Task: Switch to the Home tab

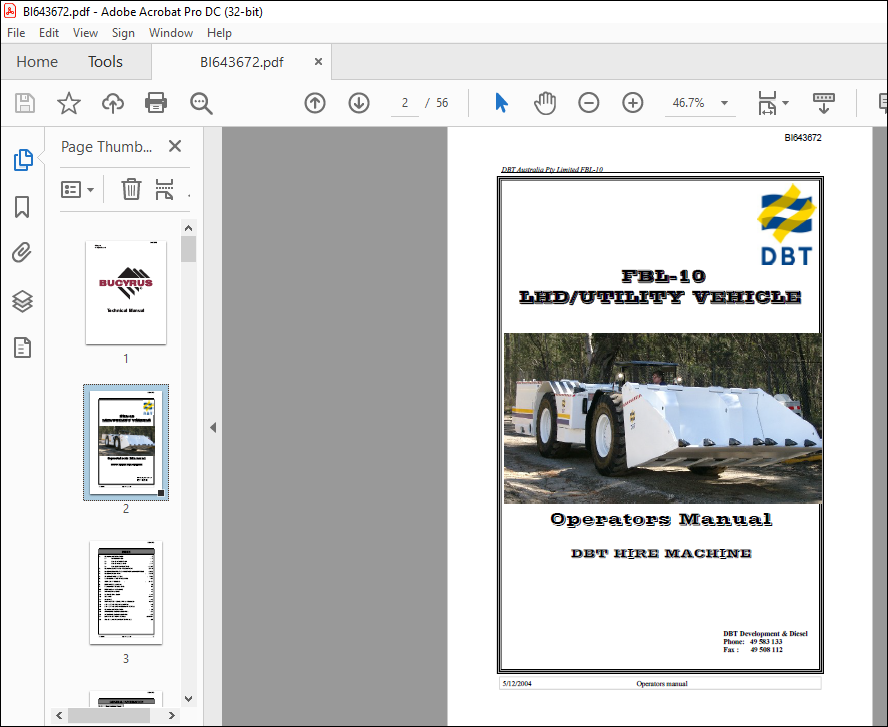Action: tap(37, 62)
